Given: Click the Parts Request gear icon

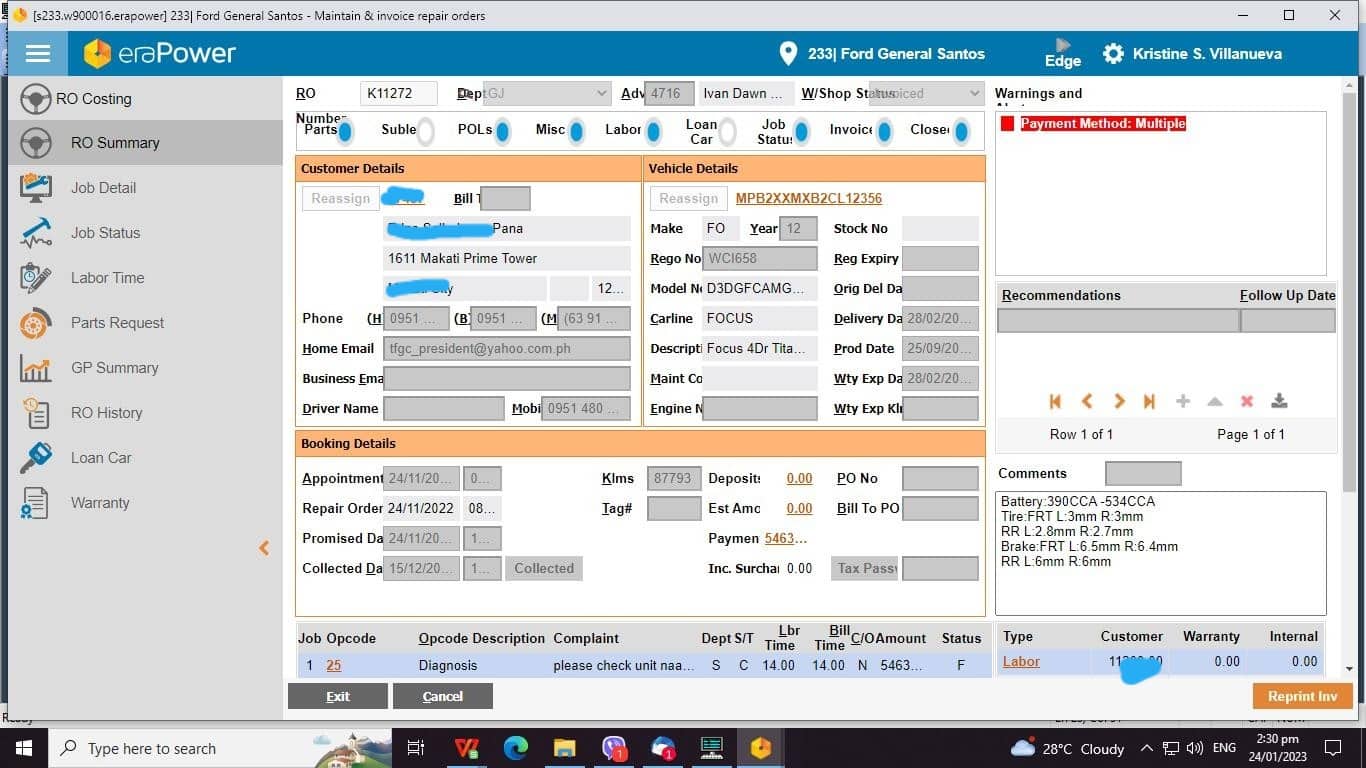Looking at the screenshot, I should [36, 323].
